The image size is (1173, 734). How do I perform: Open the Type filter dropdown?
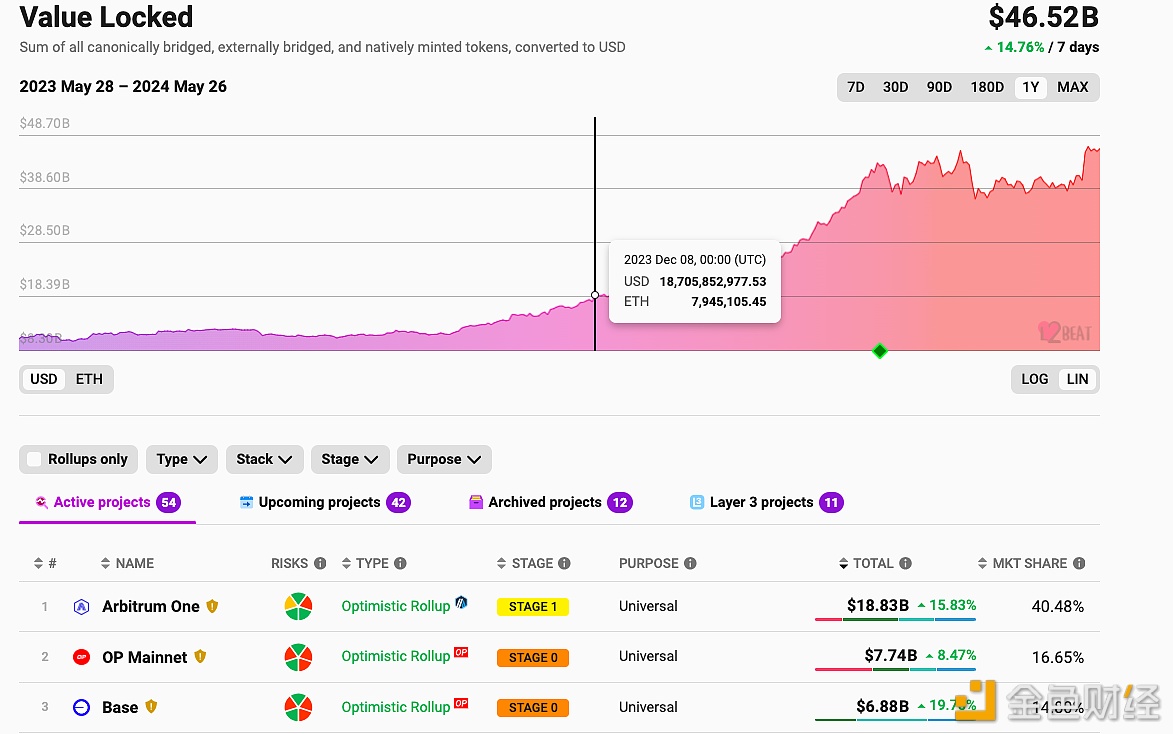[x=182, y=459]
